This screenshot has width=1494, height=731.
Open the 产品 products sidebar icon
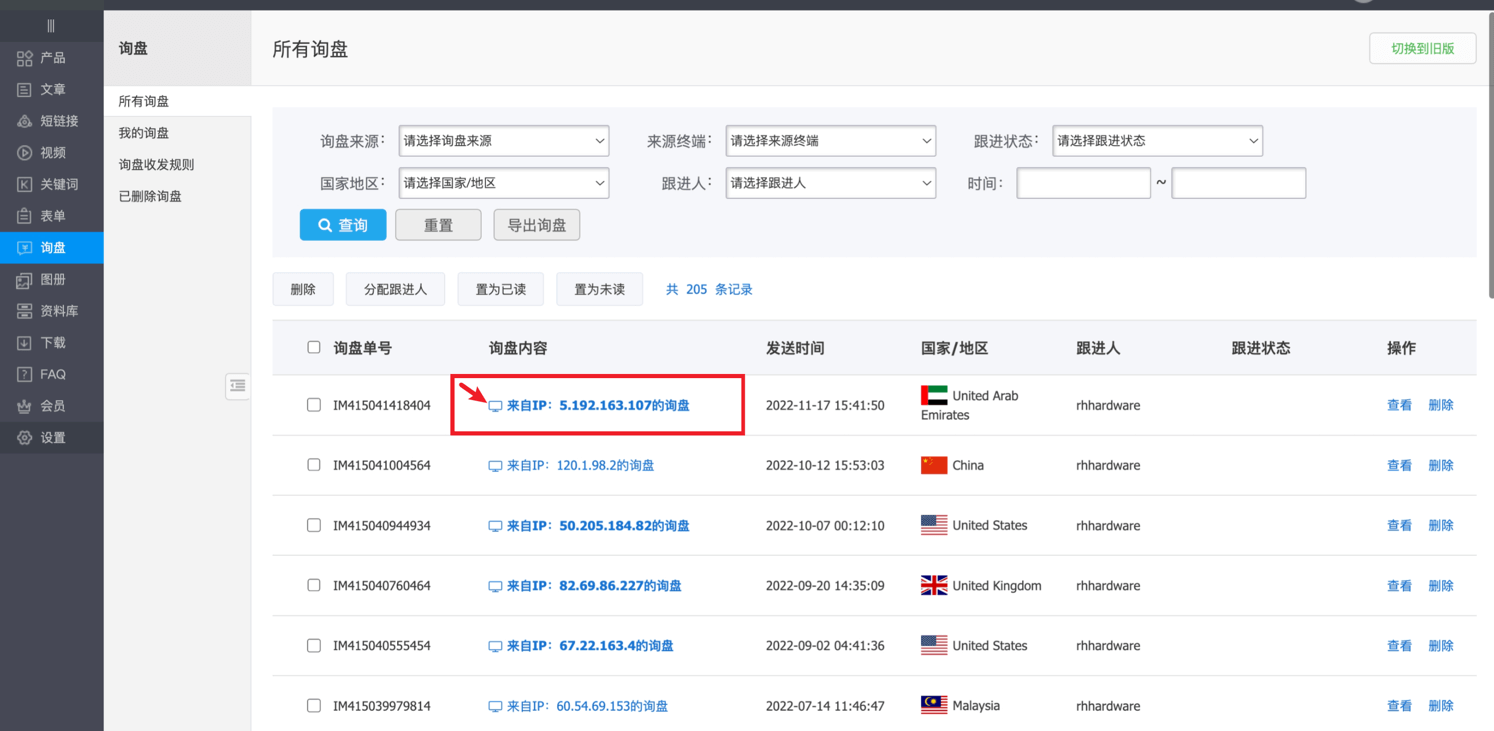pyautogui.click(x=25, y=58)
